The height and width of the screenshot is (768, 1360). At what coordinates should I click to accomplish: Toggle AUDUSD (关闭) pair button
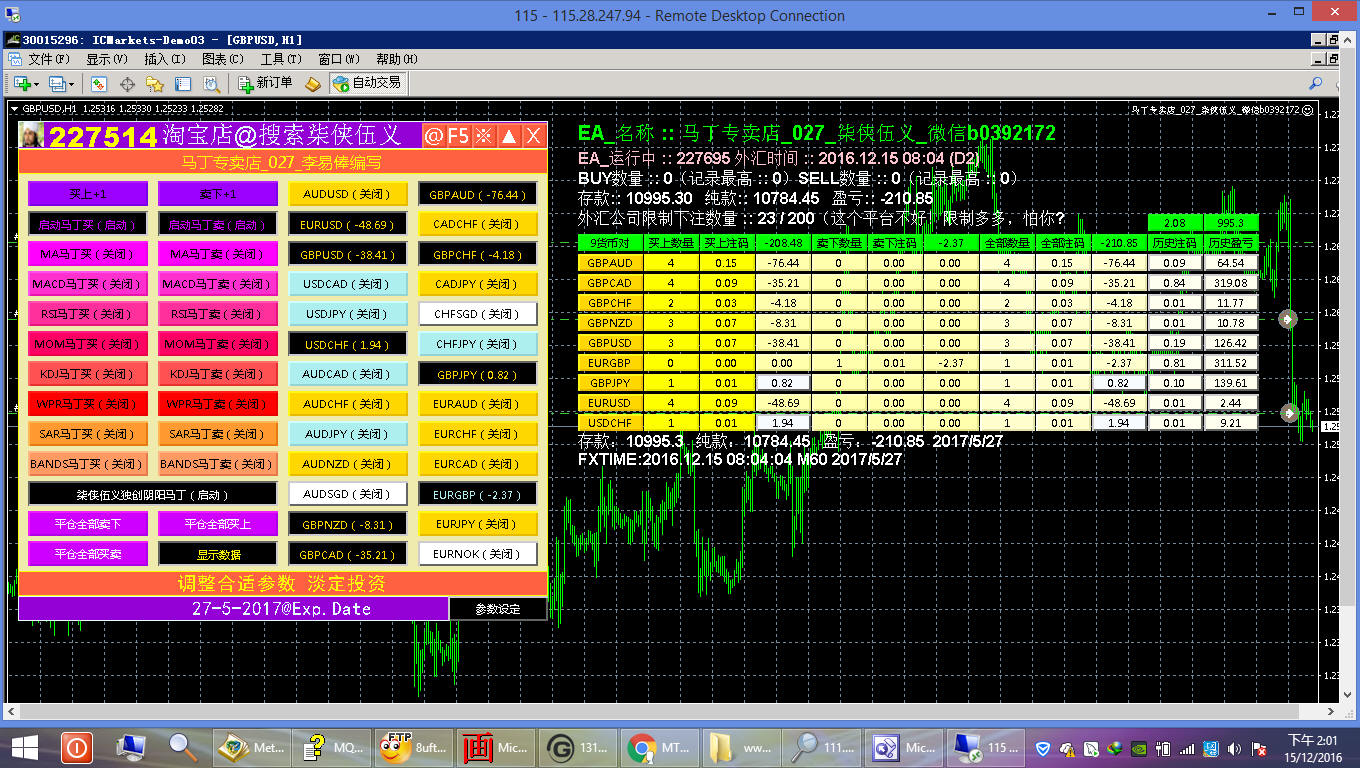pyautogui.click(x=347, y=194)
